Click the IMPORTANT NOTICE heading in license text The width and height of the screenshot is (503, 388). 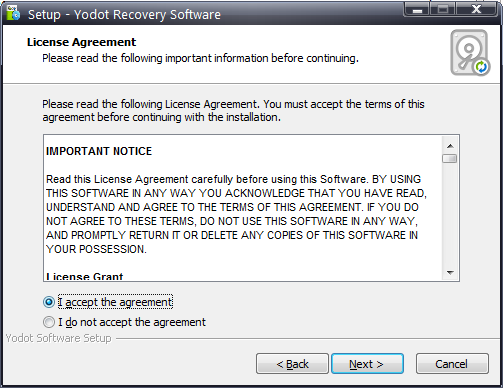(x=99, y=151)
